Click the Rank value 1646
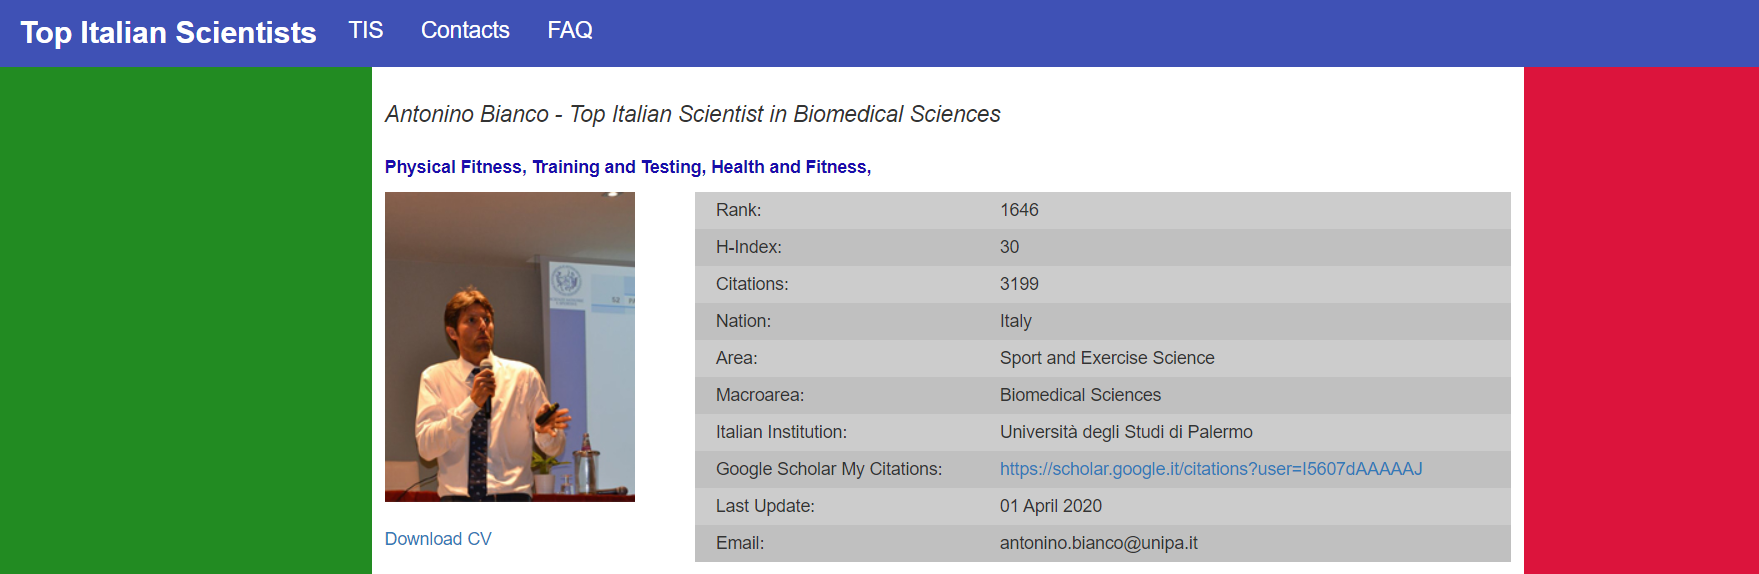The image size is (1759, 574). click(x=1019, y=210)
